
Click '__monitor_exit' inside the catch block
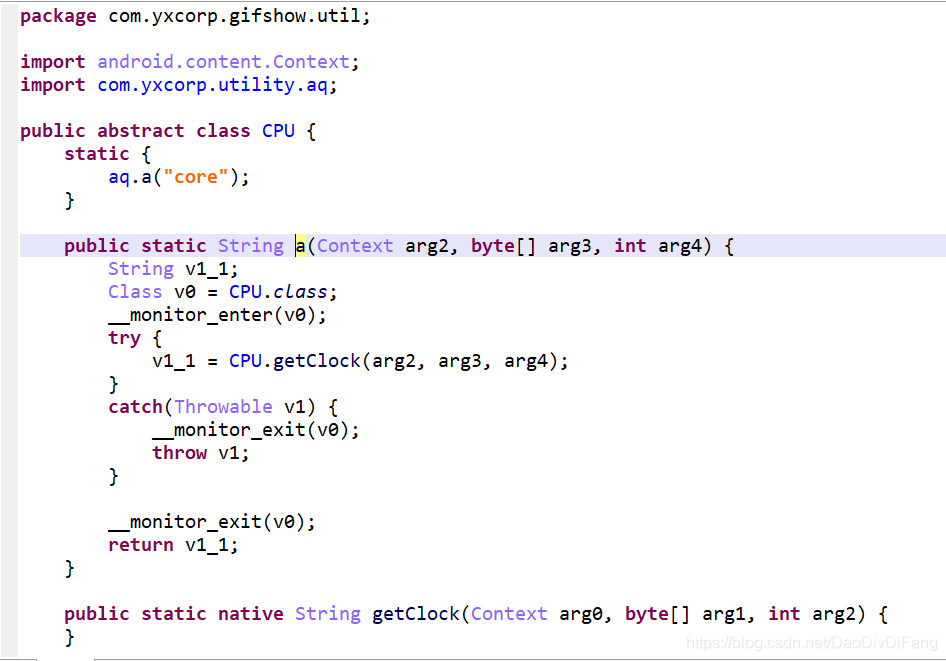pyautogui.click(x=229, y=430)
